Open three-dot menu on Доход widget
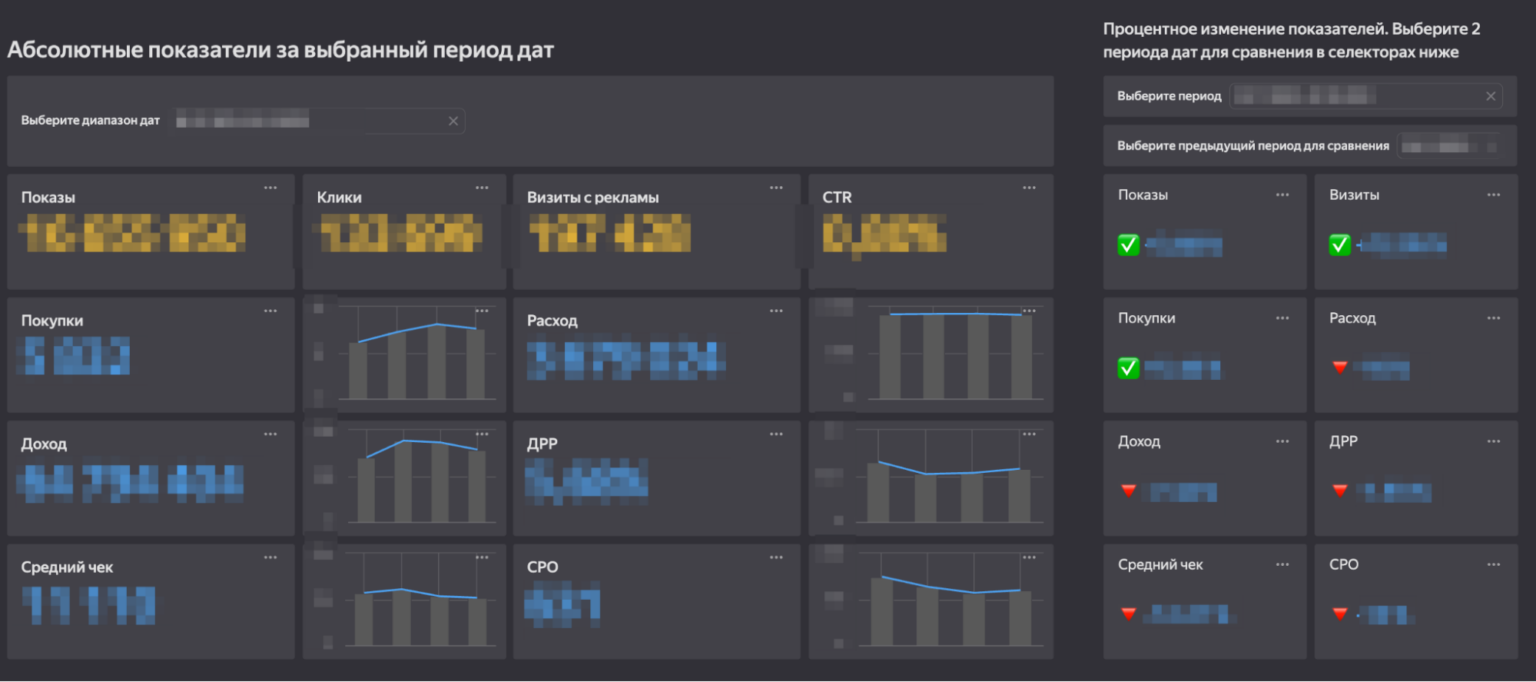 [x=270, y=434]
